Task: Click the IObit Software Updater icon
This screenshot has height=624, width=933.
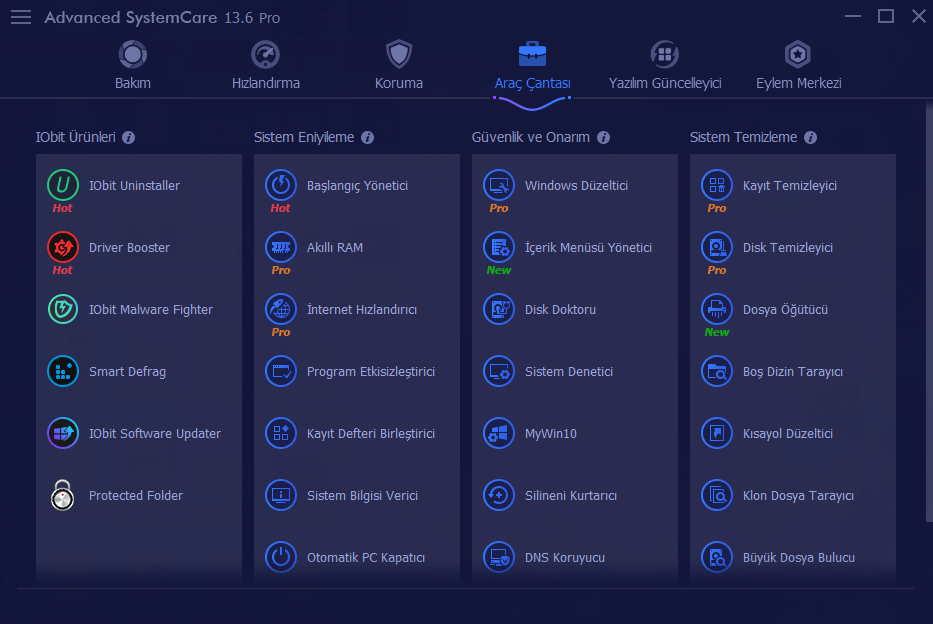Action: click(62, 433)
